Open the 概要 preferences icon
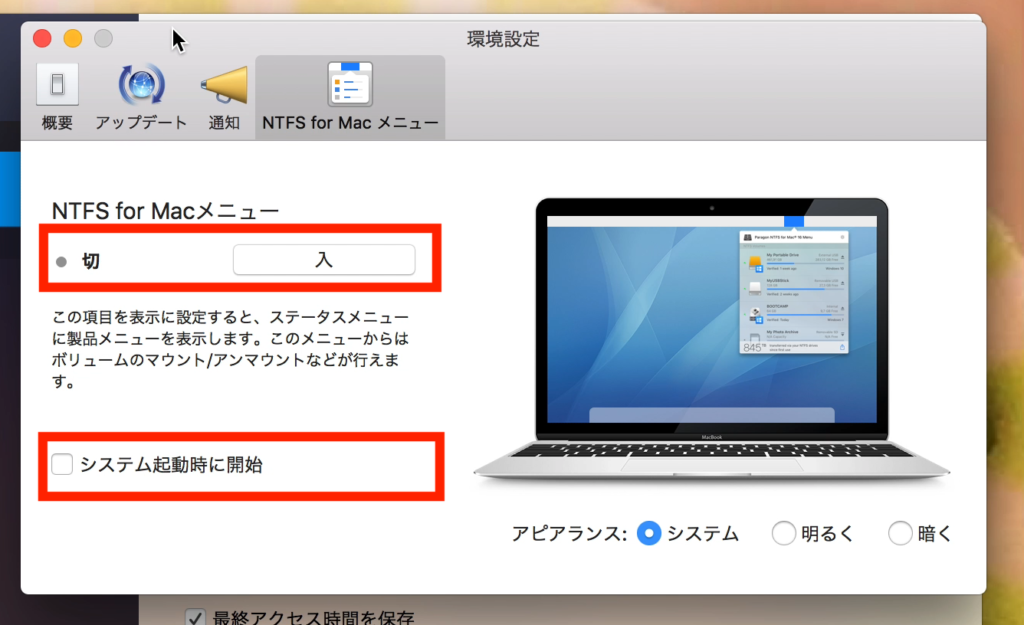This screenshot has height=625, width=1024. [x=57, y=84]
